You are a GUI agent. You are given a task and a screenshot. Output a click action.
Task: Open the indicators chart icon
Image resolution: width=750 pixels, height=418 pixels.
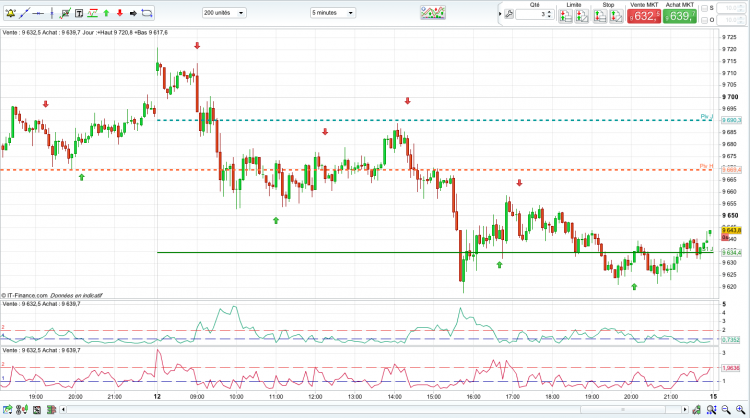point(433,12)
